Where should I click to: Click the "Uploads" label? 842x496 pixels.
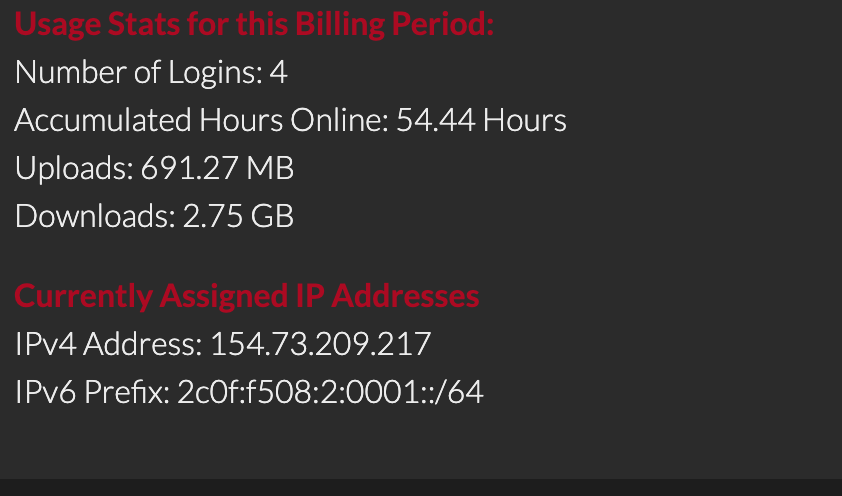pos(72,169)
